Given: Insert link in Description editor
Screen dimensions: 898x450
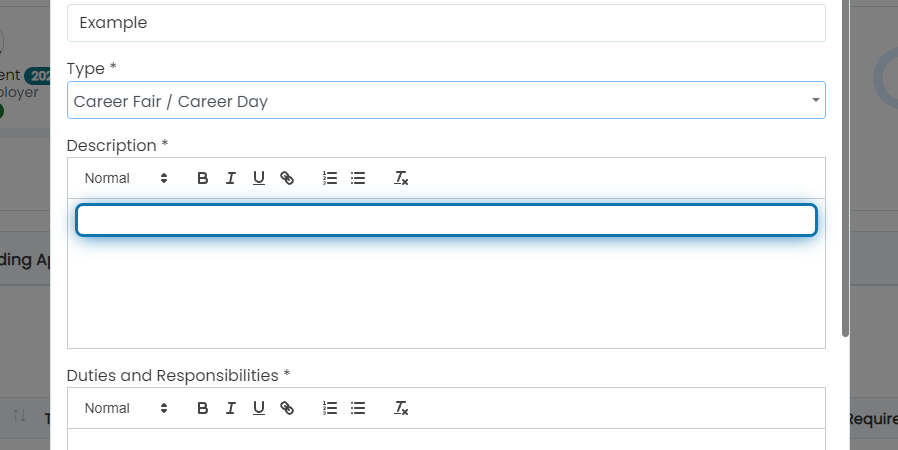Looking at the screenshot, I should point(287,178).
